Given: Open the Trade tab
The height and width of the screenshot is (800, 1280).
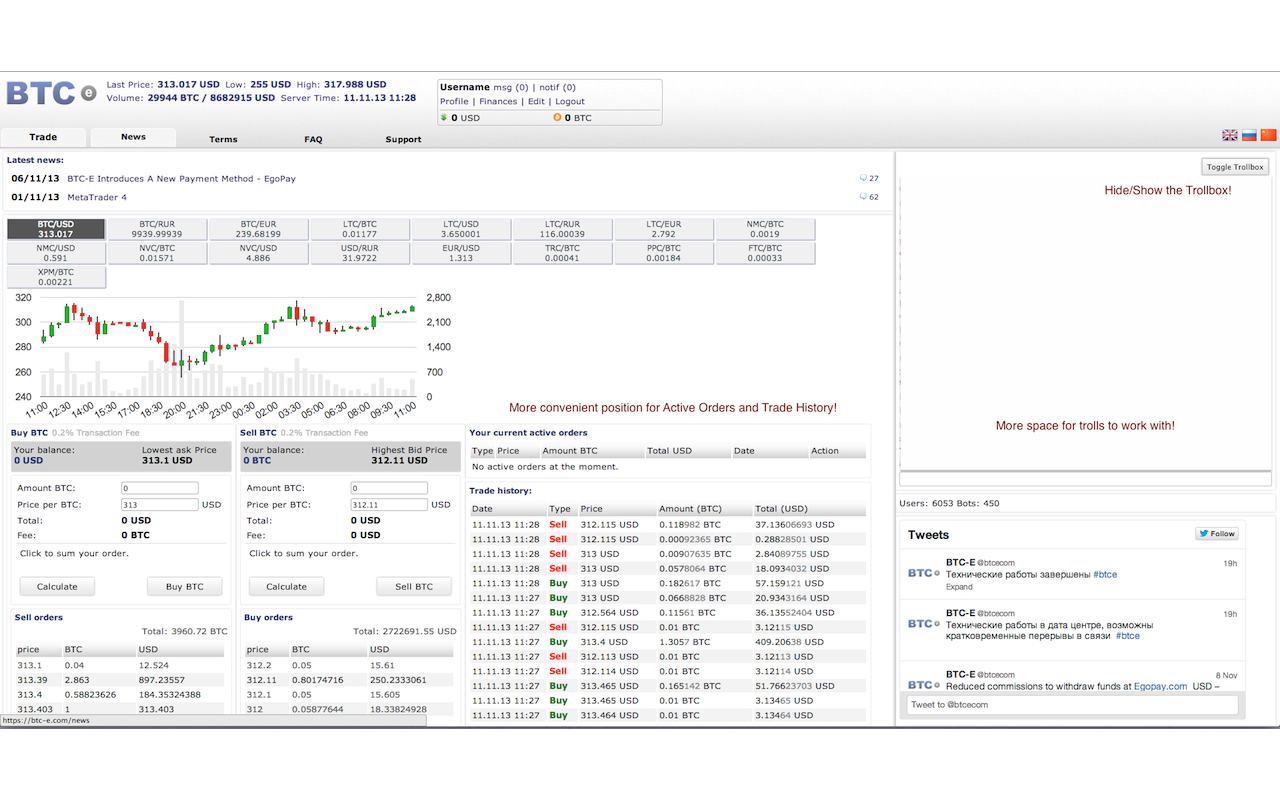Looking at the screenshot, I should tap(43, 137).
